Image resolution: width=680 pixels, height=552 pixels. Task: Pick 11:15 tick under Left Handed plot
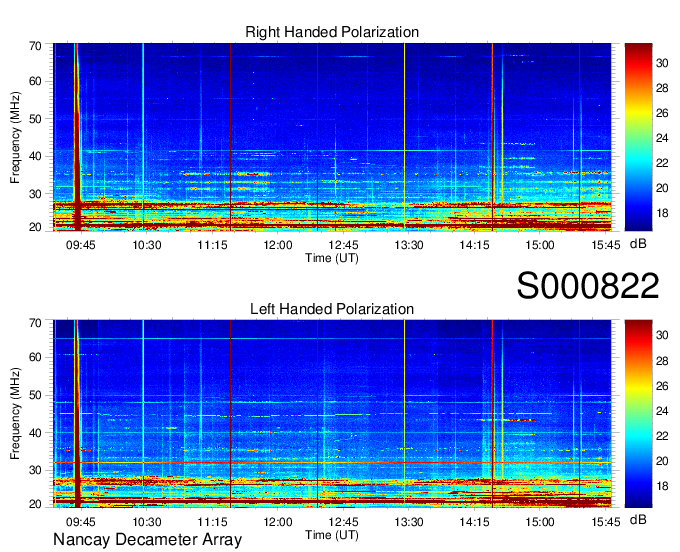point(212,522)
